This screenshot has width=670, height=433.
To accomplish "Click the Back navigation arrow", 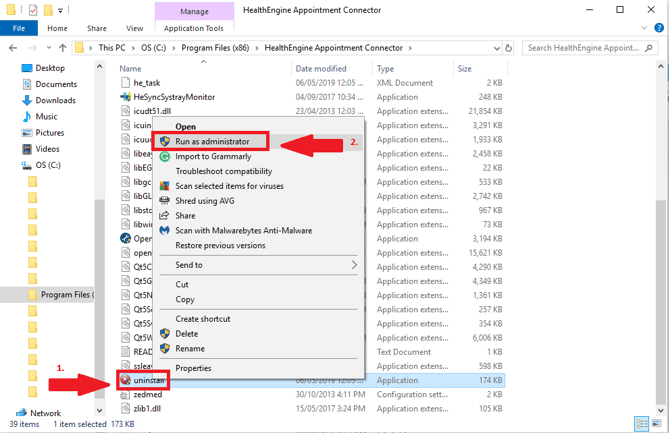I will (x=13, y=47).
